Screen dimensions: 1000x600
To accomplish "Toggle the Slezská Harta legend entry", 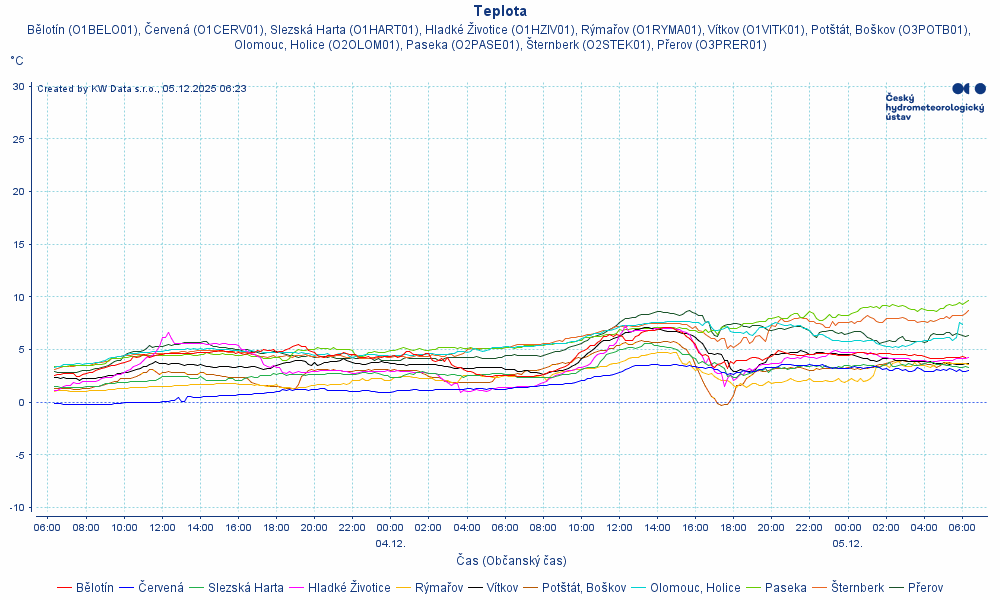I will pyautogui.click(x=245, y=588).
